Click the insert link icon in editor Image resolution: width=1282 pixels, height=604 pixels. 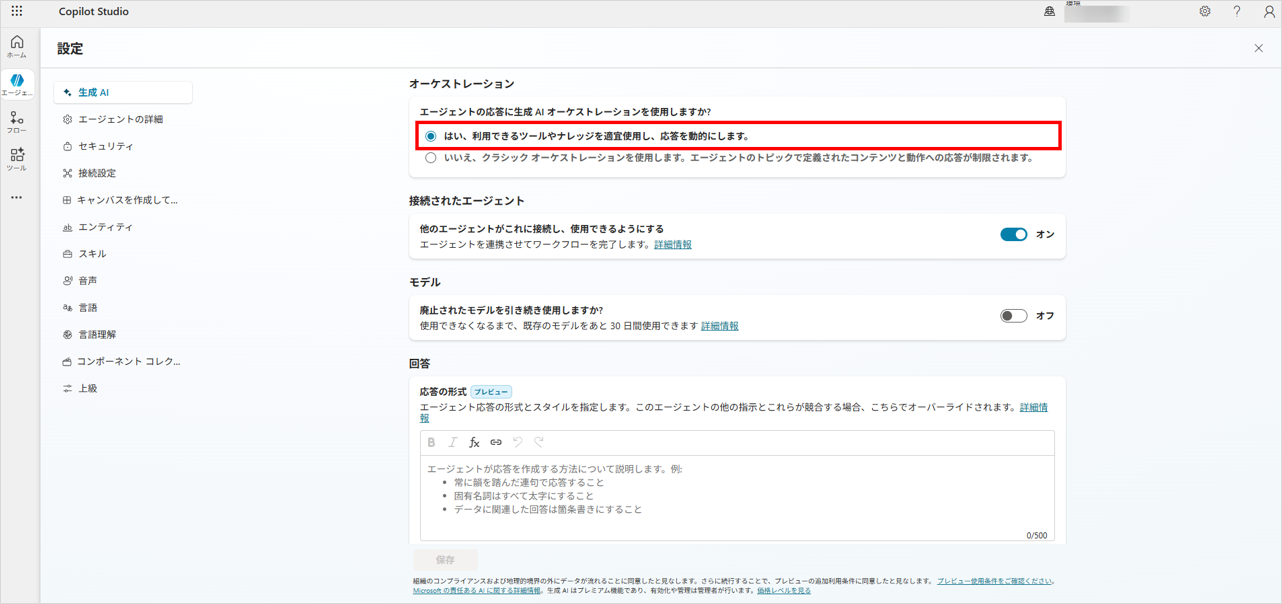click(496, 442)
